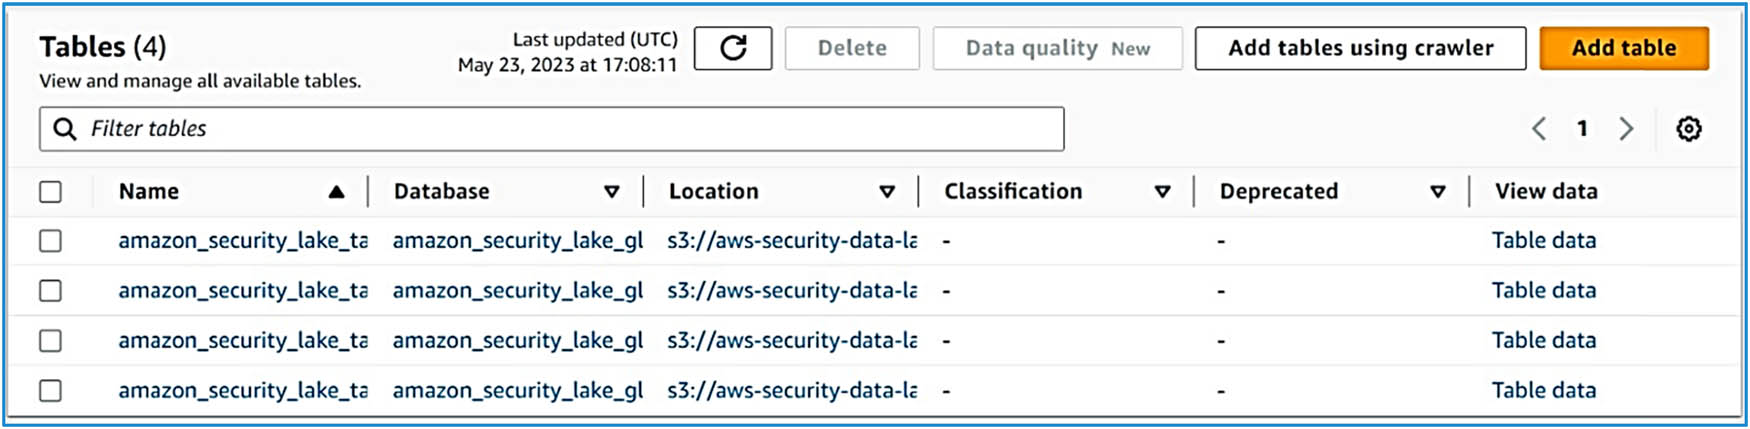Expand the Database column sort dropdown
The height and width of the screenshot is (429, 1750).
click(x=611, y=192)
